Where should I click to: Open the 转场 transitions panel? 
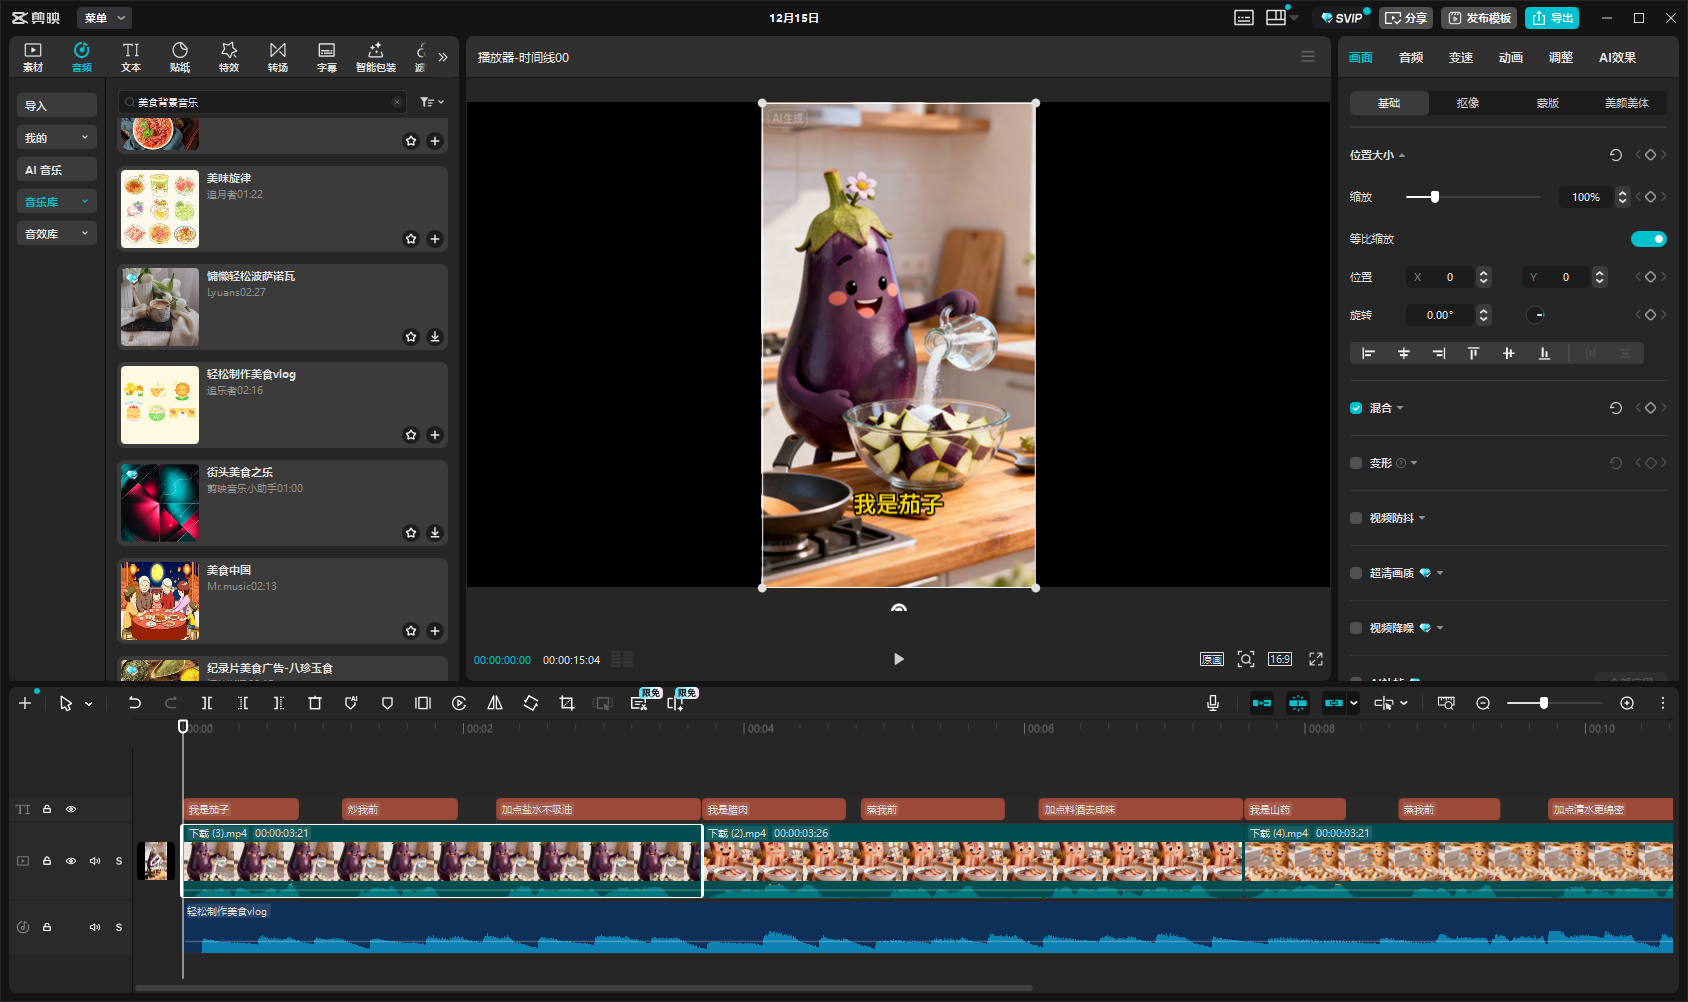pos(278,57)
